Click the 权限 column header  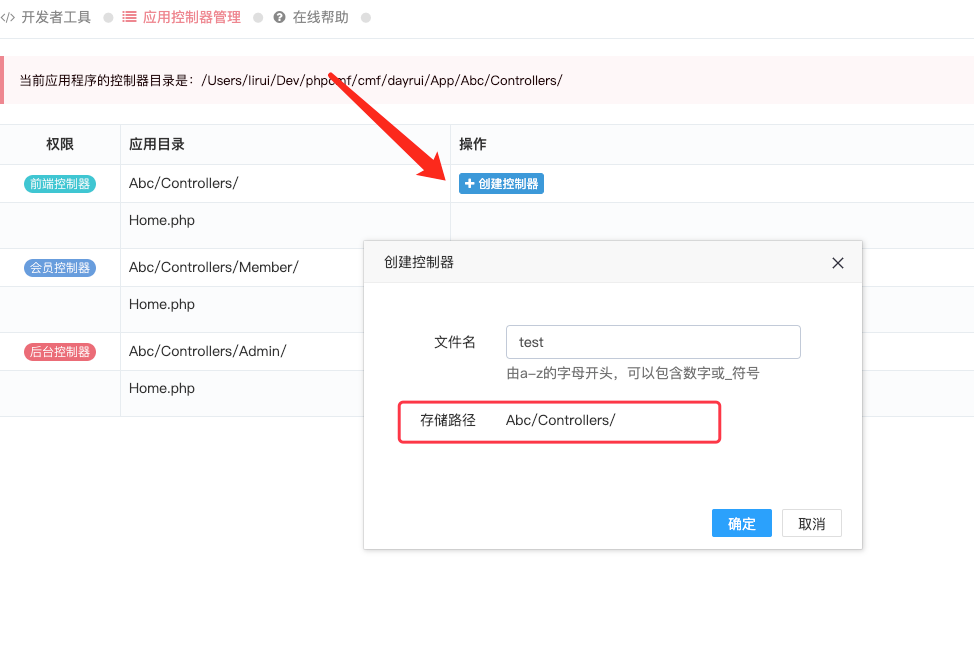(60, 144)
